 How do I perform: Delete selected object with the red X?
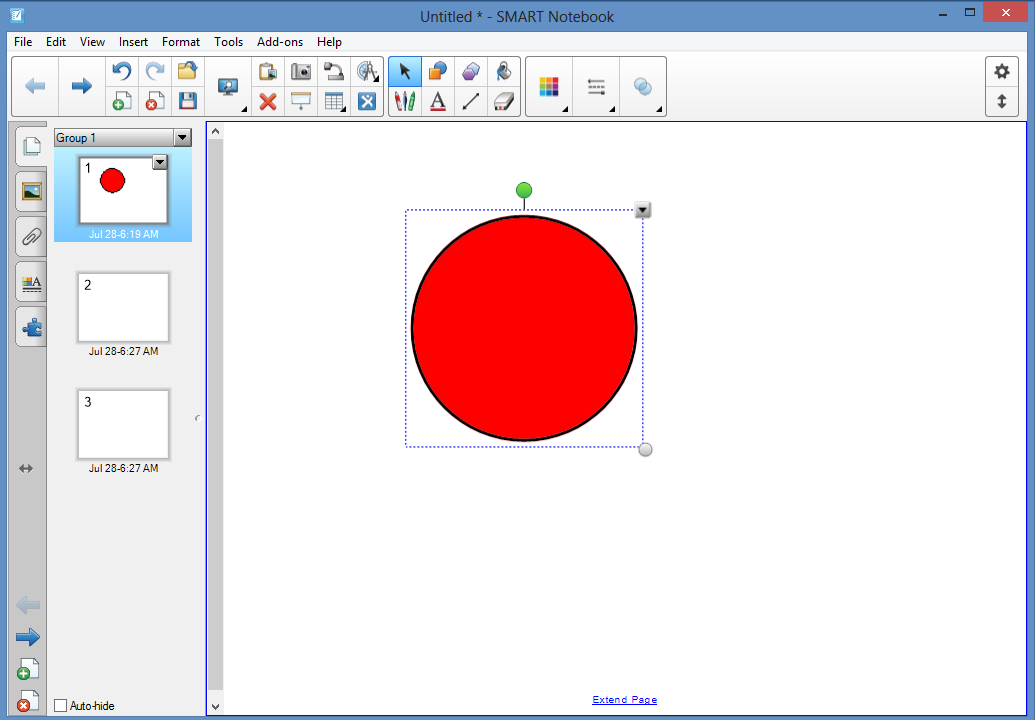267,101
